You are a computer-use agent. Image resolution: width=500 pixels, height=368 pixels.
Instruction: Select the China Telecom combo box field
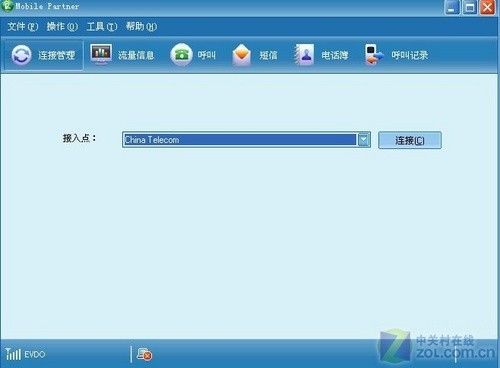coord(246,140)
